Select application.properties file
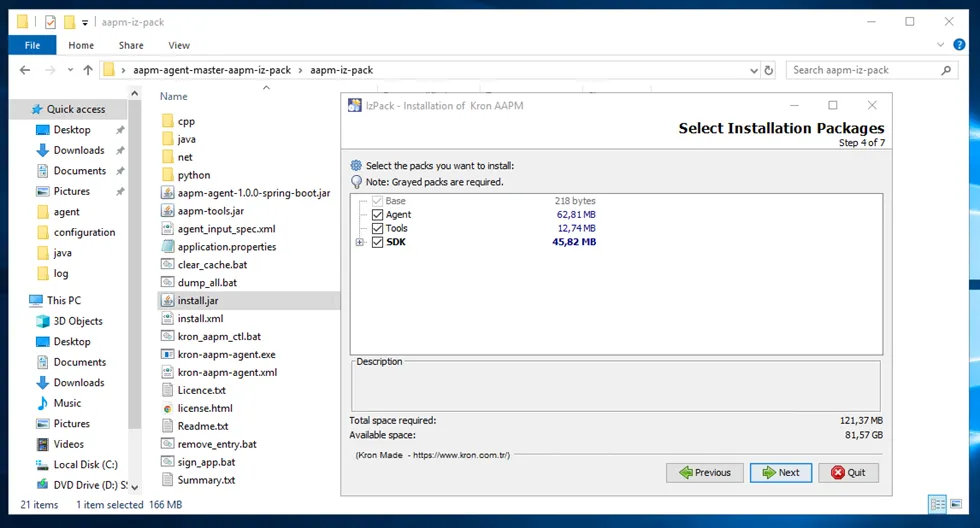Viewport: 980px width, 528px height. pos(227,247)
